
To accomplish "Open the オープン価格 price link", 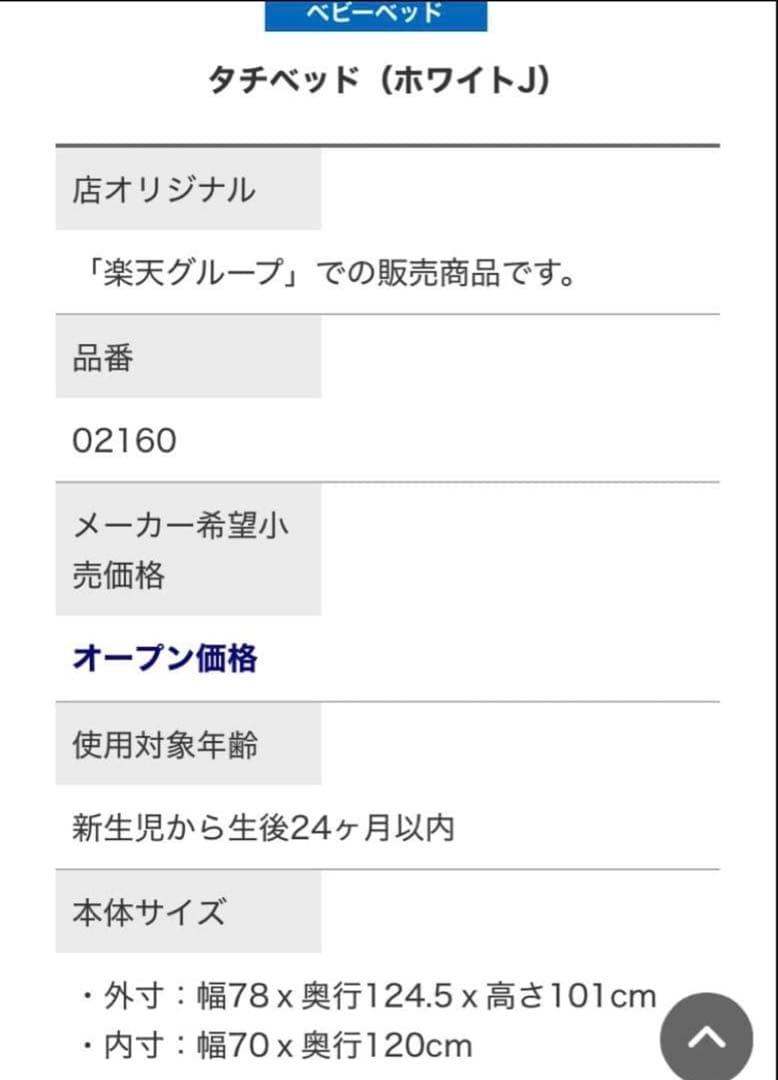I will point(165,659).
